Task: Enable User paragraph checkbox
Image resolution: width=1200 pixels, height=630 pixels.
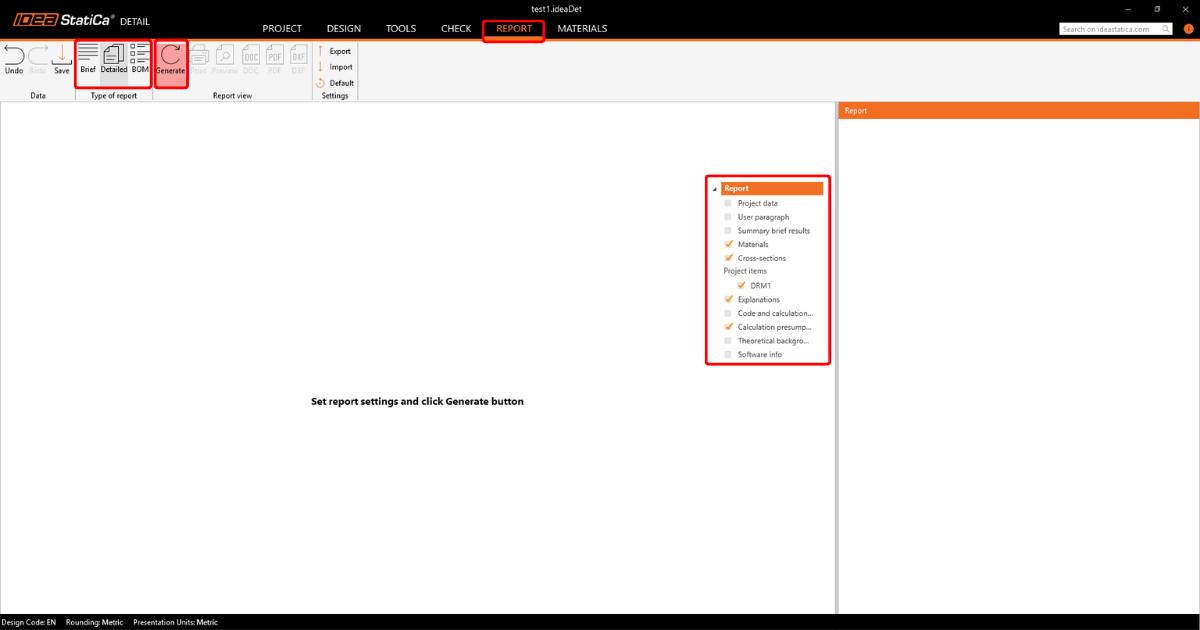Action: tap(728, 217)
